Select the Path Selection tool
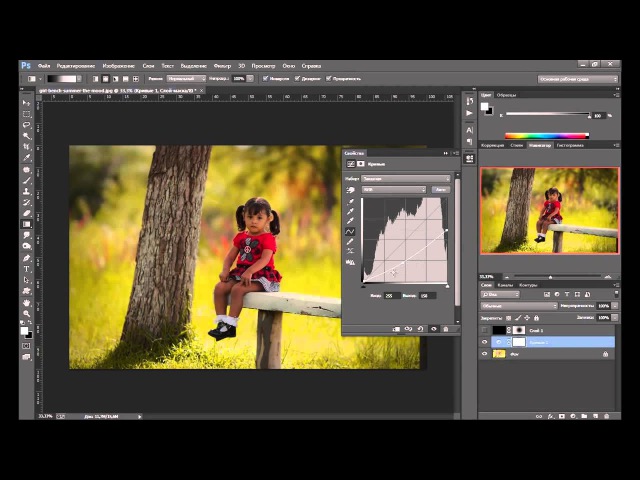This screenshot has width=640, height=480. click(x=27, y=280)
